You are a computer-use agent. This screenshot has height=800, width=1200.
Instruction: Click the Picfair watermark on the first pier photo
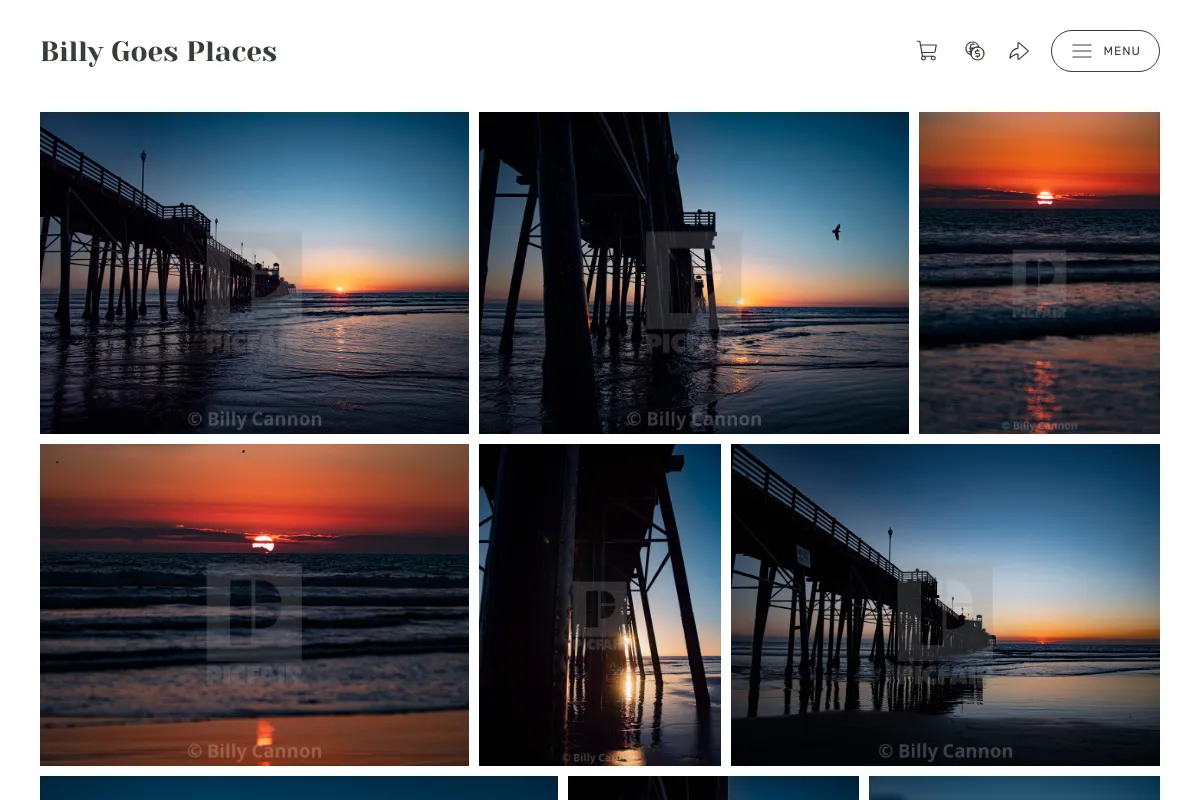pos(254,292)
